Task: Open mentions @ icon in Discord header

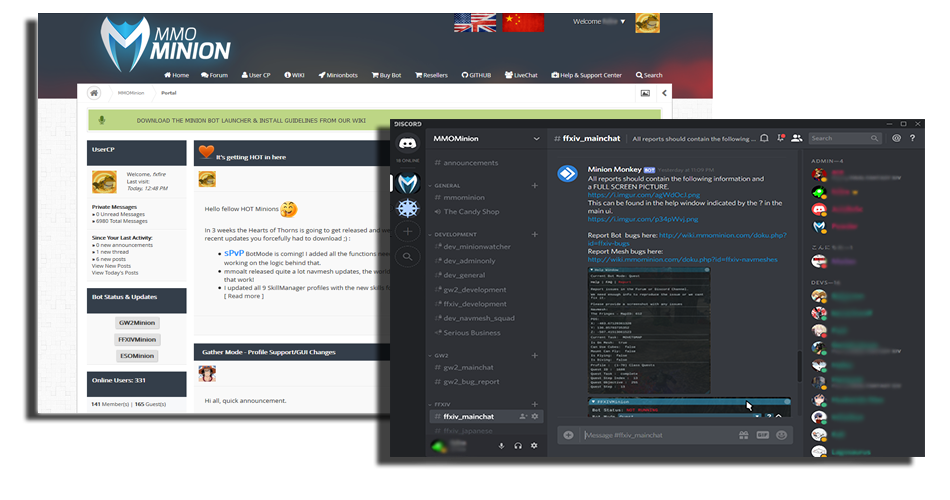Action: pyautogui.click(x=897, y=138)
